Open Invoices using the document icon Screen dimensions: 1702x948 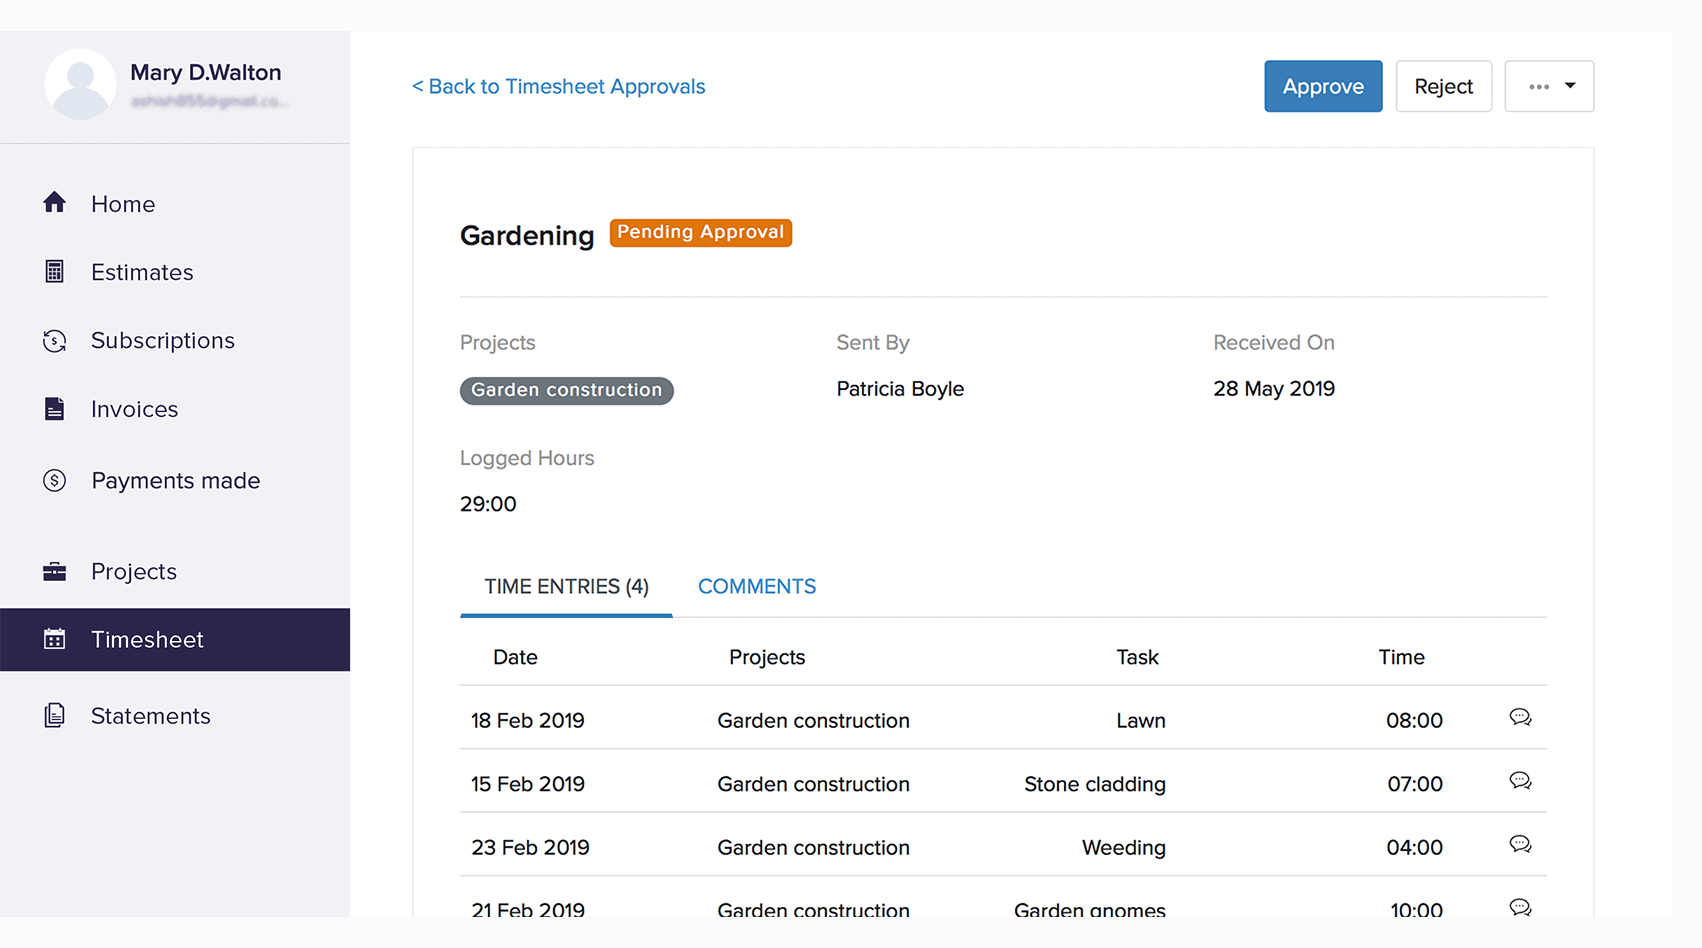coord(55,408)
